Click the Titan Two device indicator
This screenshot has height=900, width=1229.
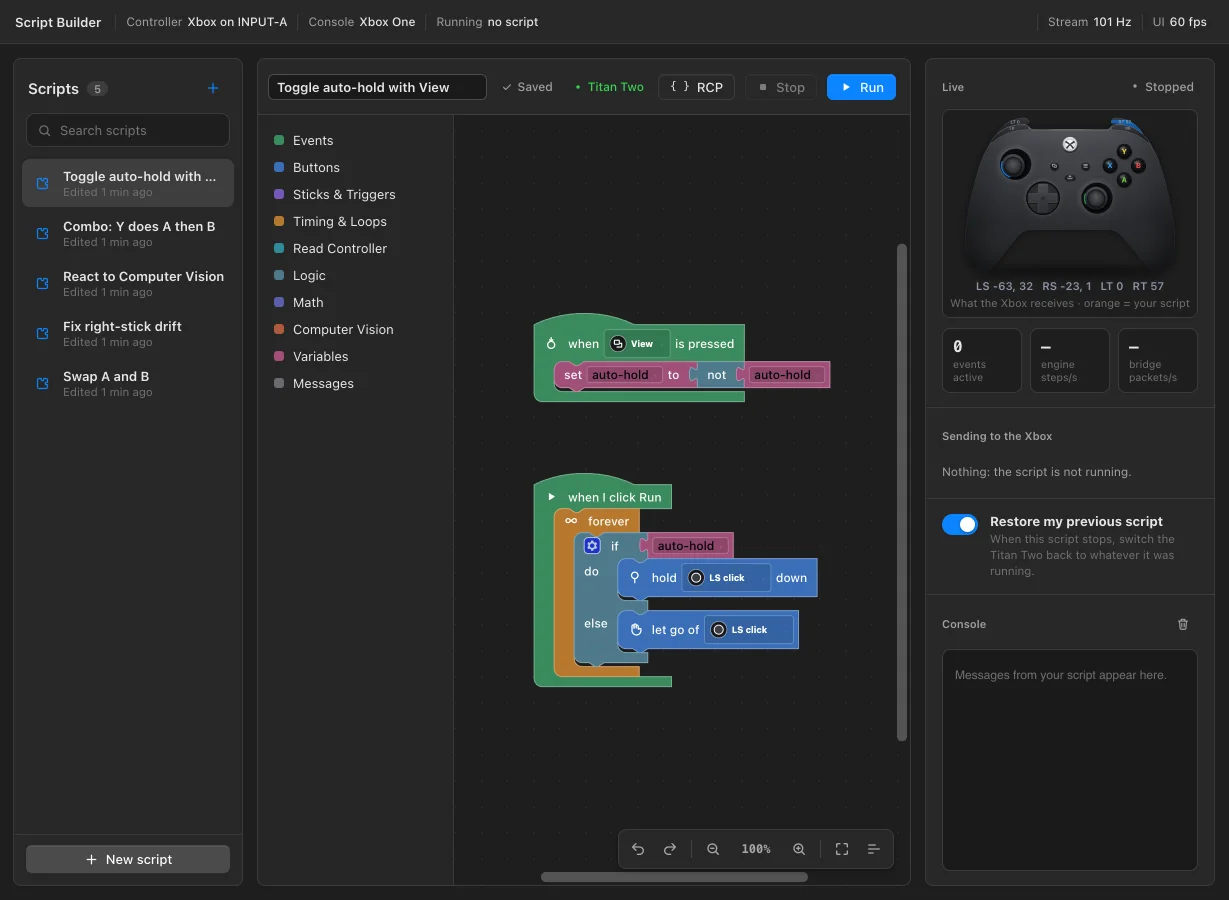coord(610,87)
